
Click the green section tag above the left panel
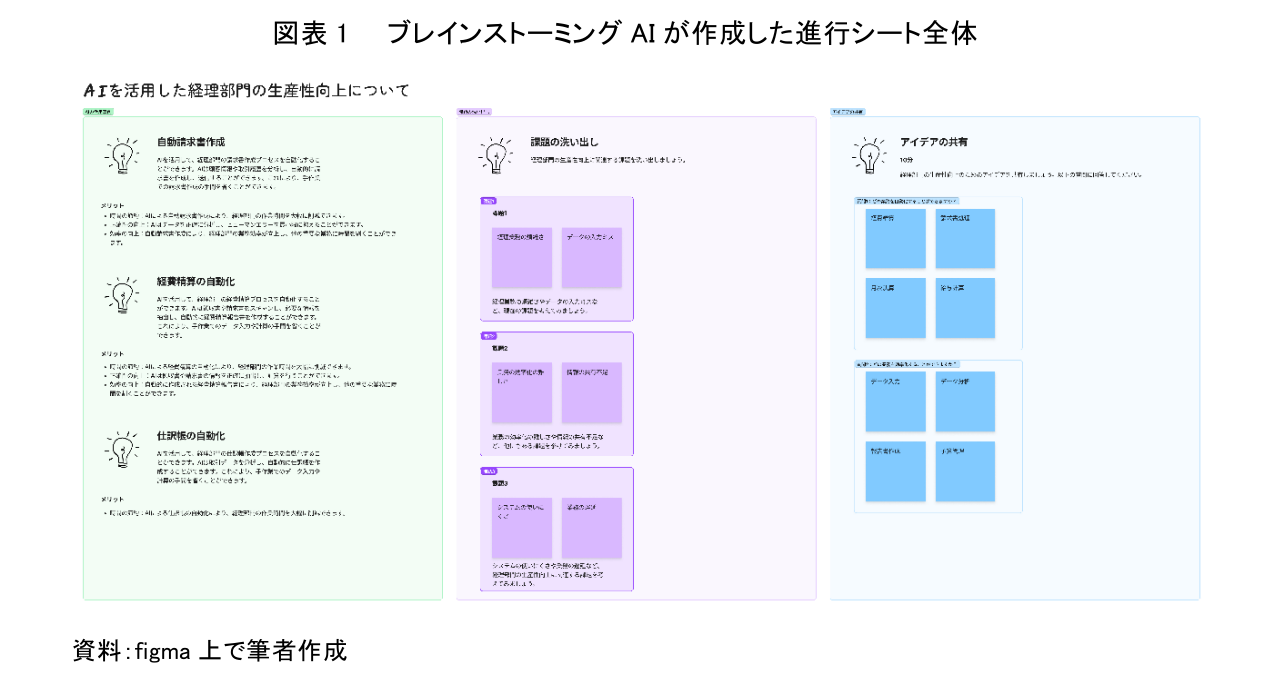(x=100, y=112)
